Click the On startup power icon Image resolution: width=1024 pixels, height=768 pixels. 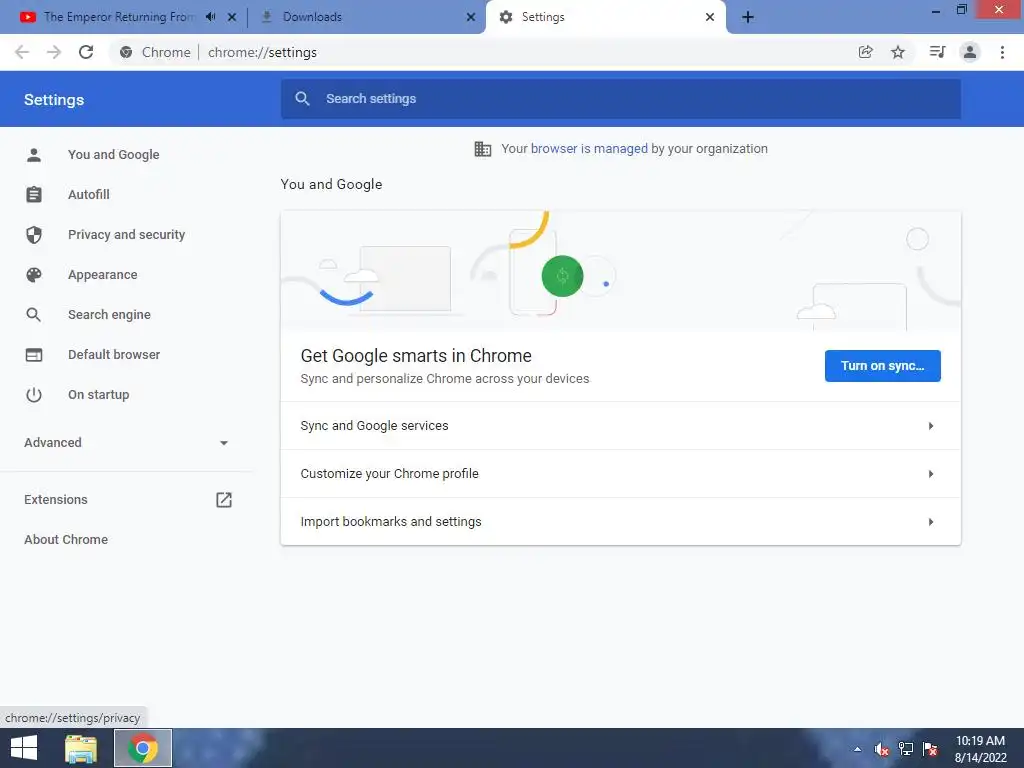tap(34, 394)
